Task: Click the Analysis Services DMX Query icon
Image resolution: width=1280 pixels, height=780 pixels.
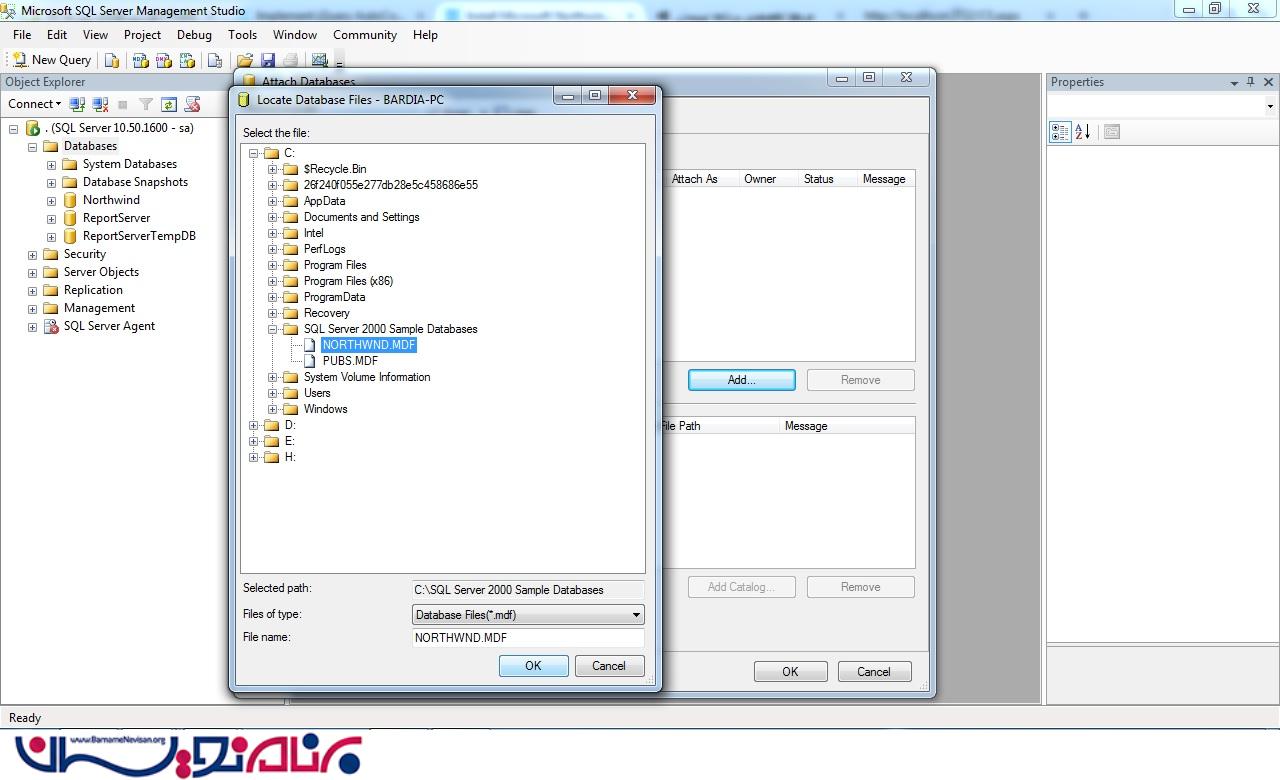Action: pos(164,60)
